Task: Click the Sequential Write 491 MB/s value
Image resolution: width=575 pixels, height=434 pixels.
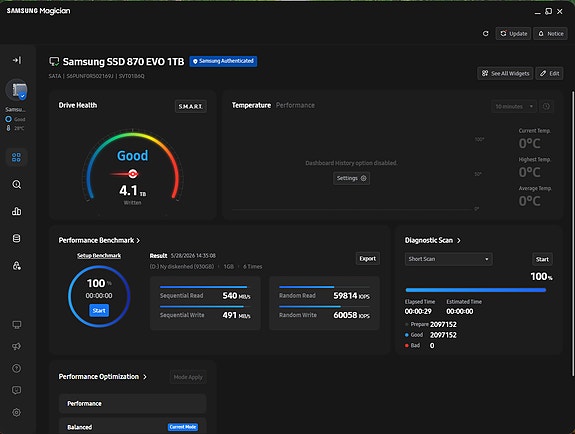Action: point(237,315)
